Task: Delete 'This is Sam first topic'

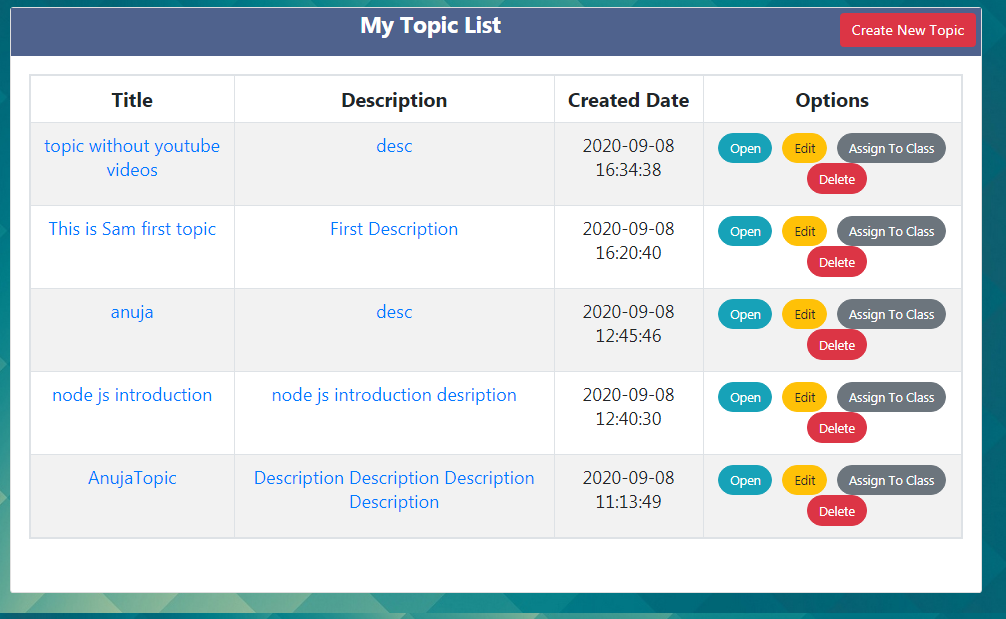Action: 837,262
